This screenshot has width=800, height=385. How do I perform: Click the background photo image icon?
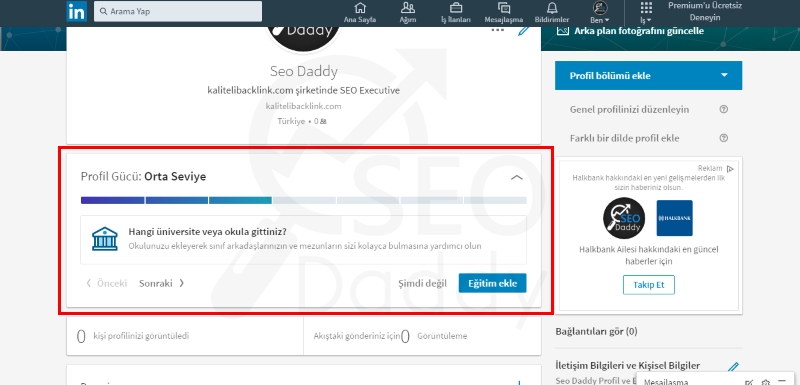(x=563, y=31)
